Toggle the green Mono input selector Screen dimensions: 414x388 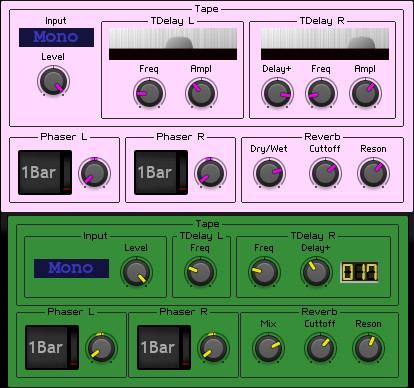71,268
